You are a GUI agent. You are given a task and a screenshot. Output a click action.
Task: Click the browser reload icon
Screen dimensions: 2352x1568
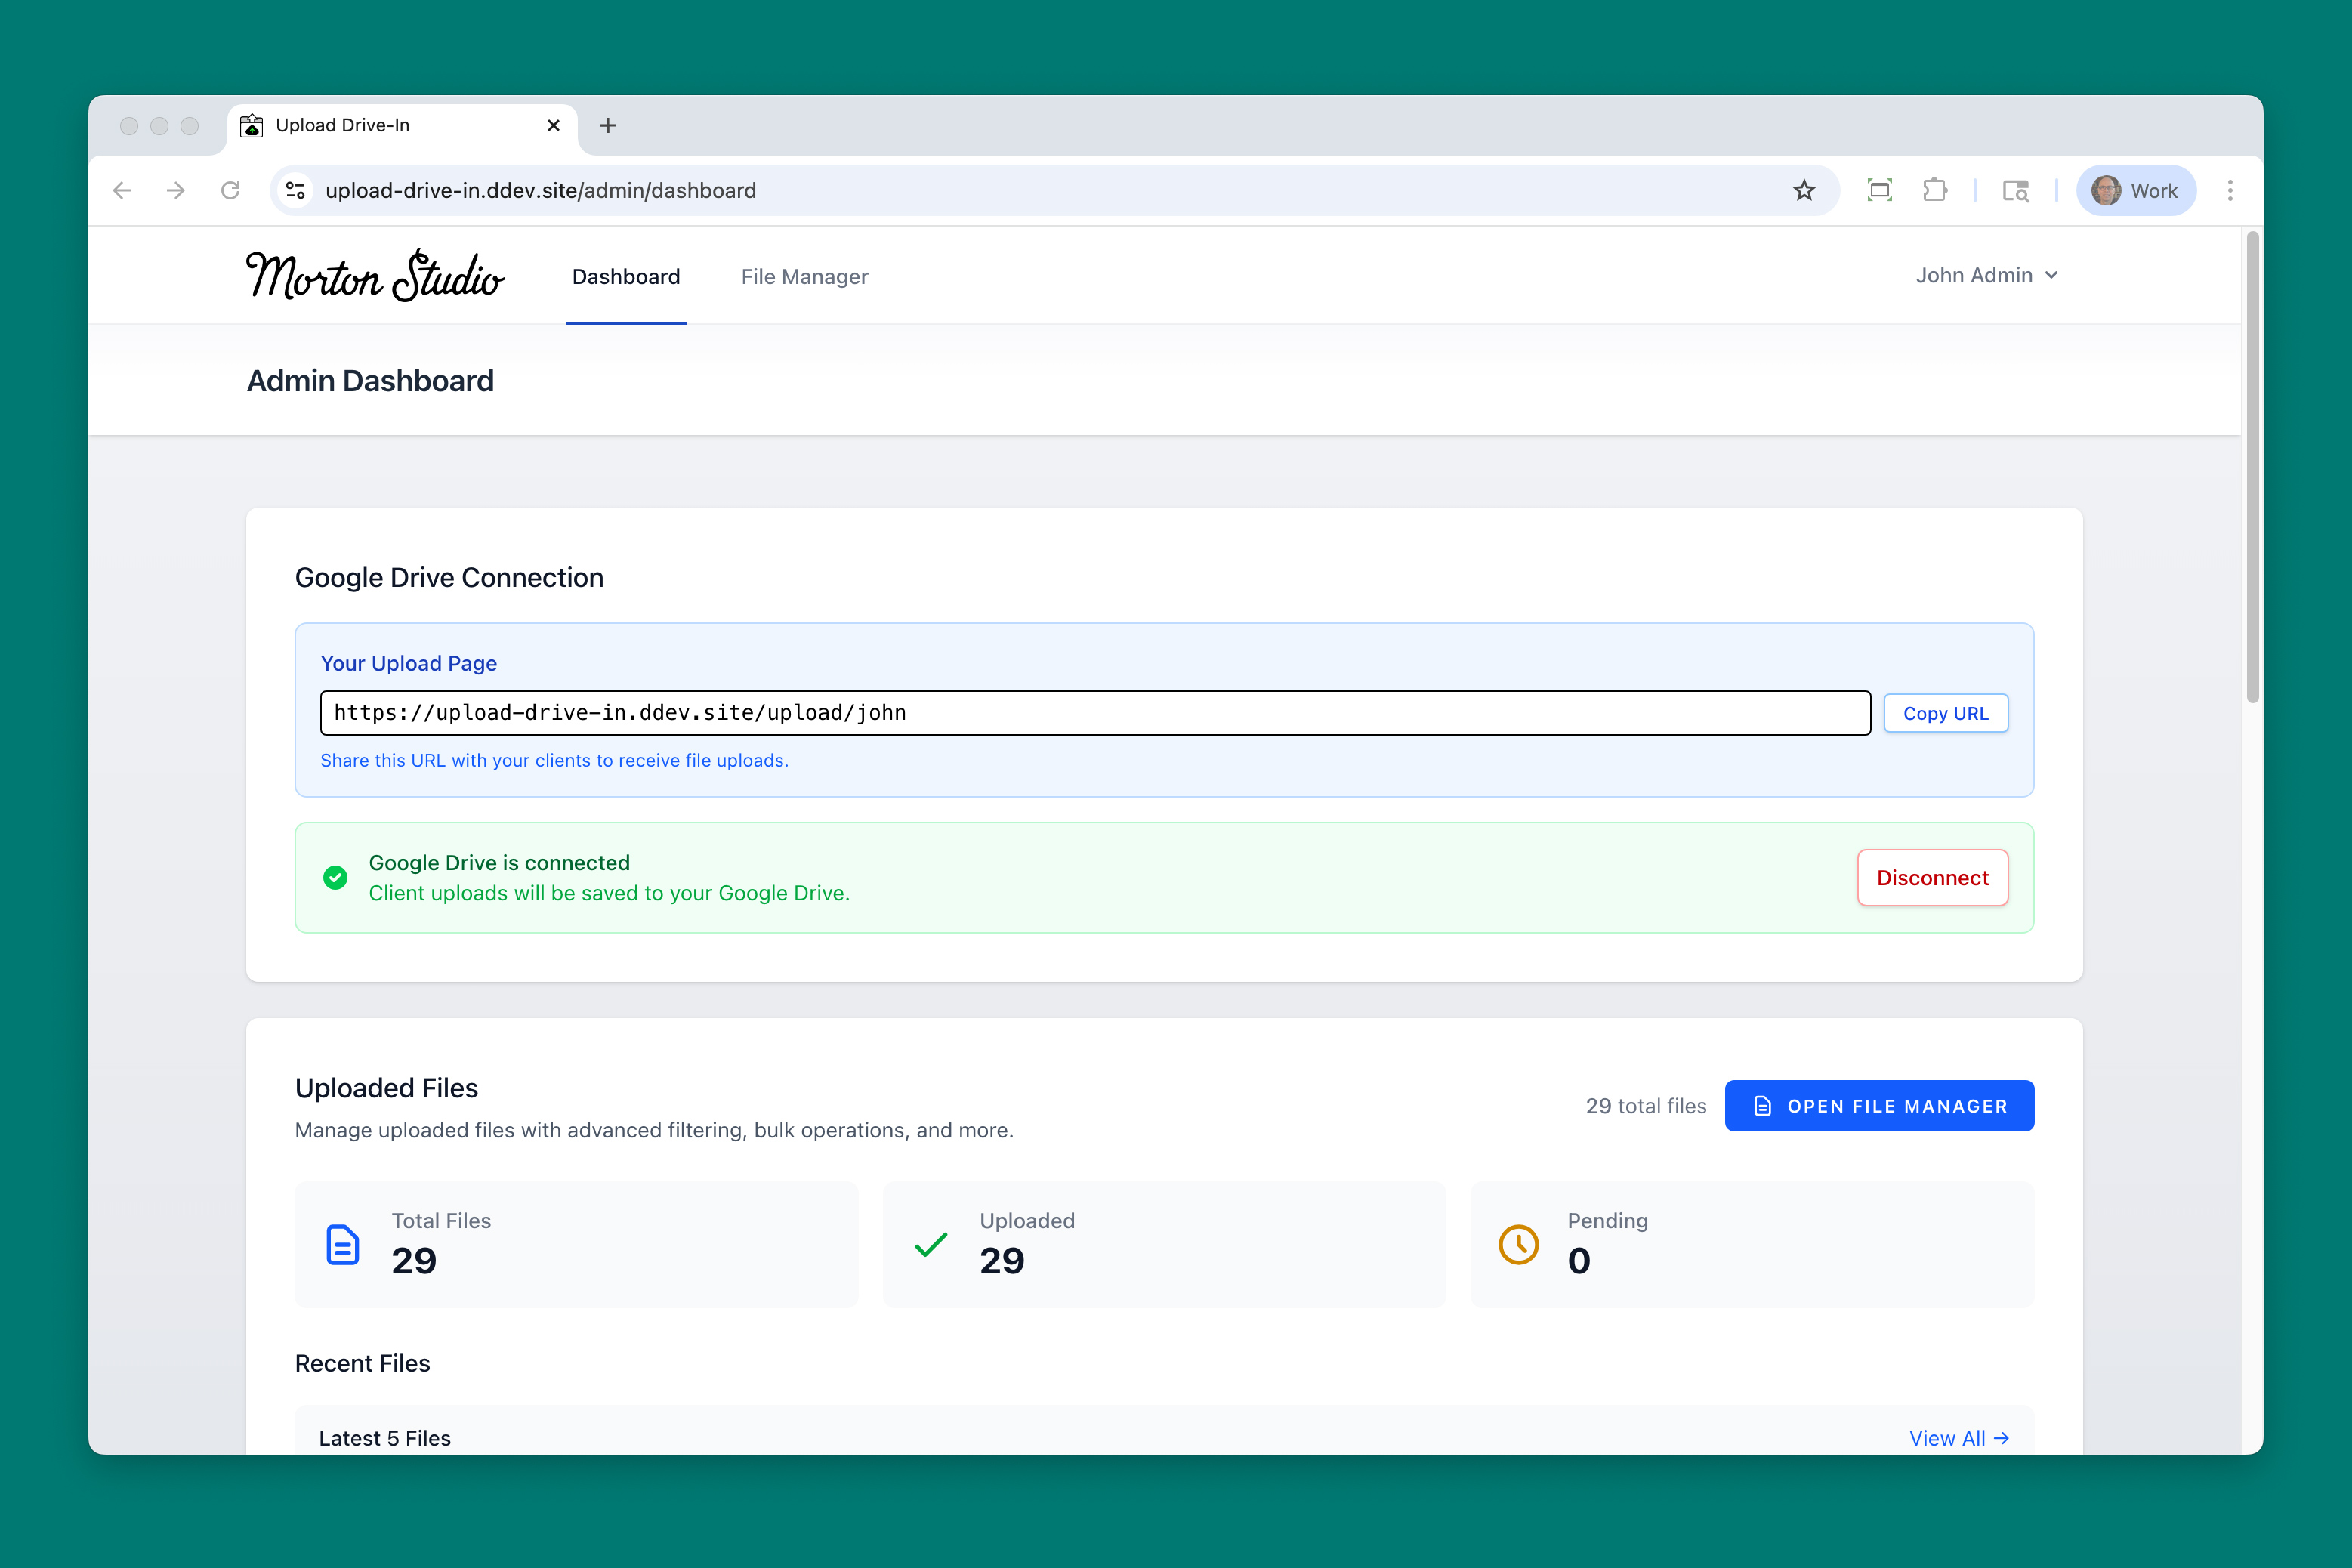[x=230, y=190]
